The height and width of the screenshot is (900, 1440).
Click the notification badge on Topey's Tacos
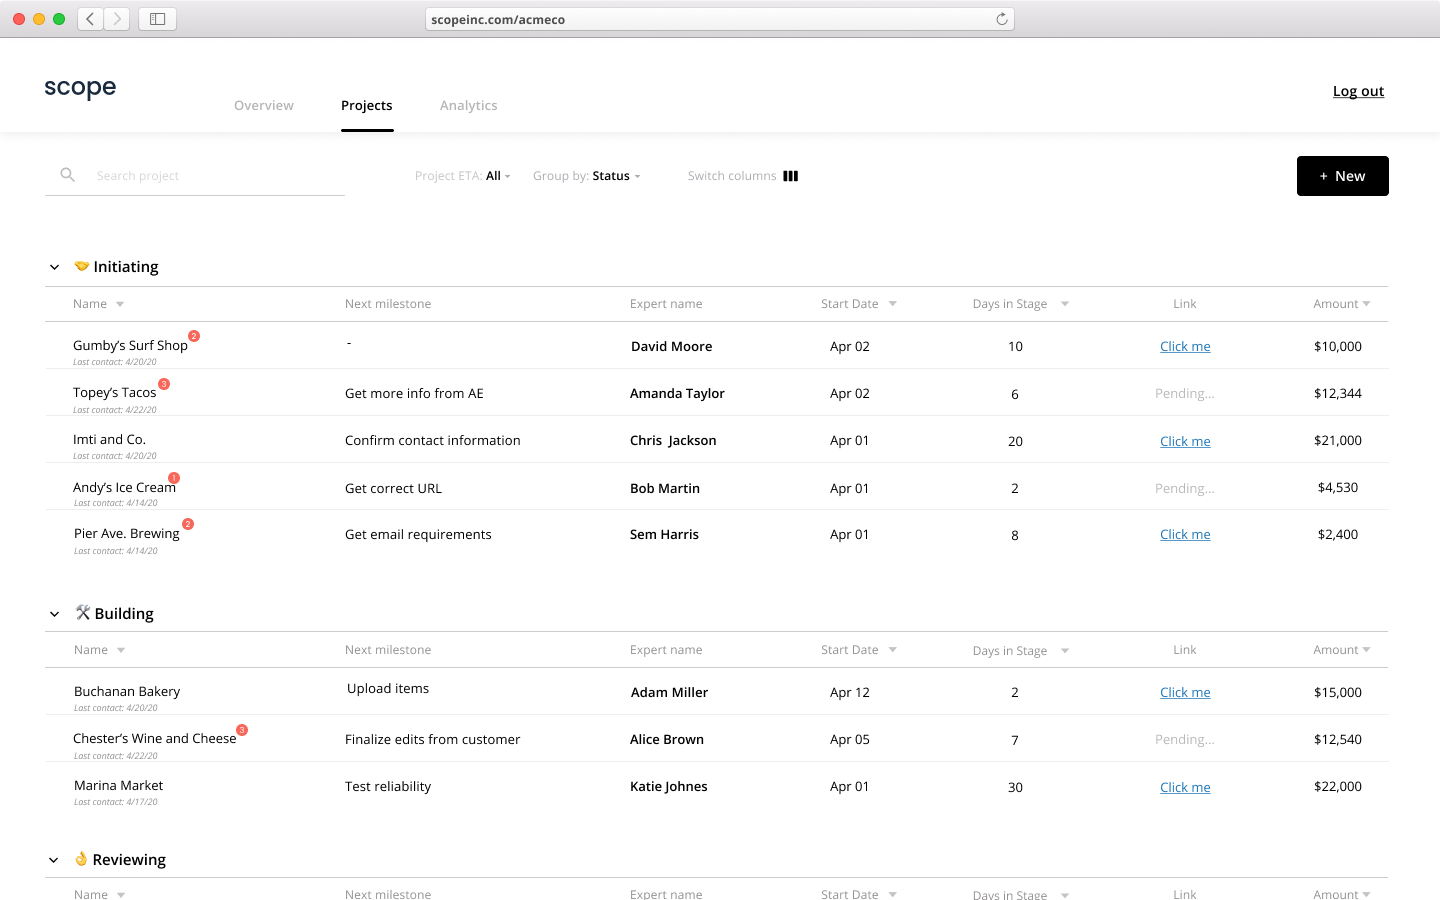click(x=164, y=383)
